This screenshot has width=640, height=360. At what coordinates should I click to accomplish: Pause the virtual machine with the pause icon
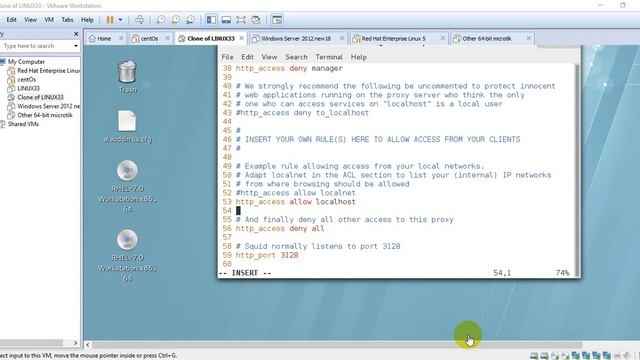coord(110,20)
